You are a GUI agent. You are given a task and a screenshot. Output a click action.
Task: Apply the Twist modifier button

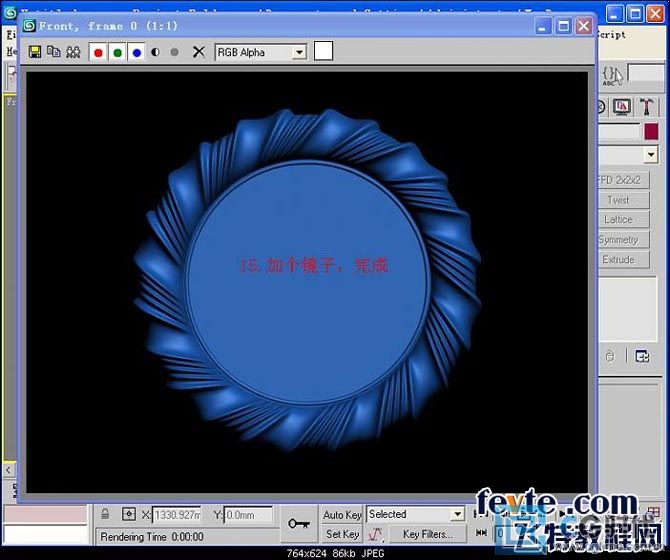[x=623, y=200]
